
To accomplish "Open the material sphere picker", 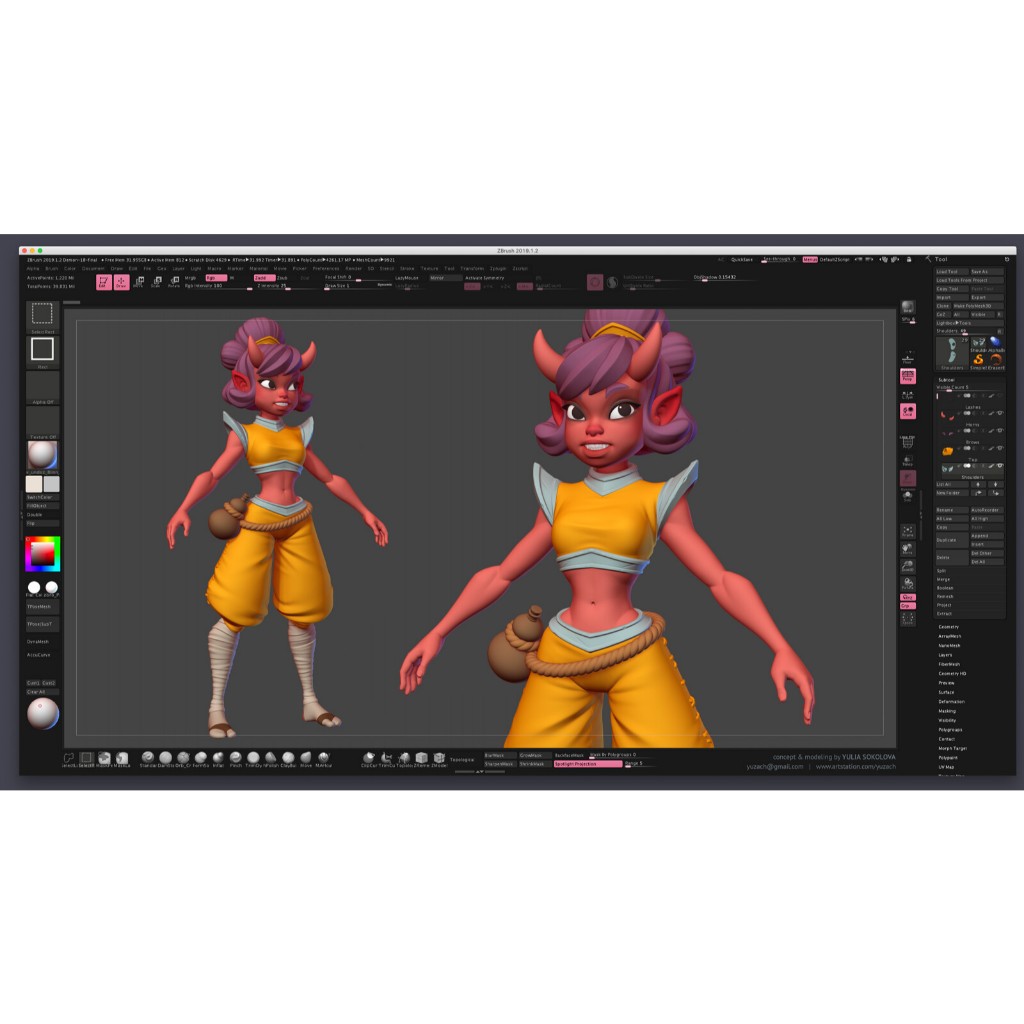I will [x=42, y=456].
